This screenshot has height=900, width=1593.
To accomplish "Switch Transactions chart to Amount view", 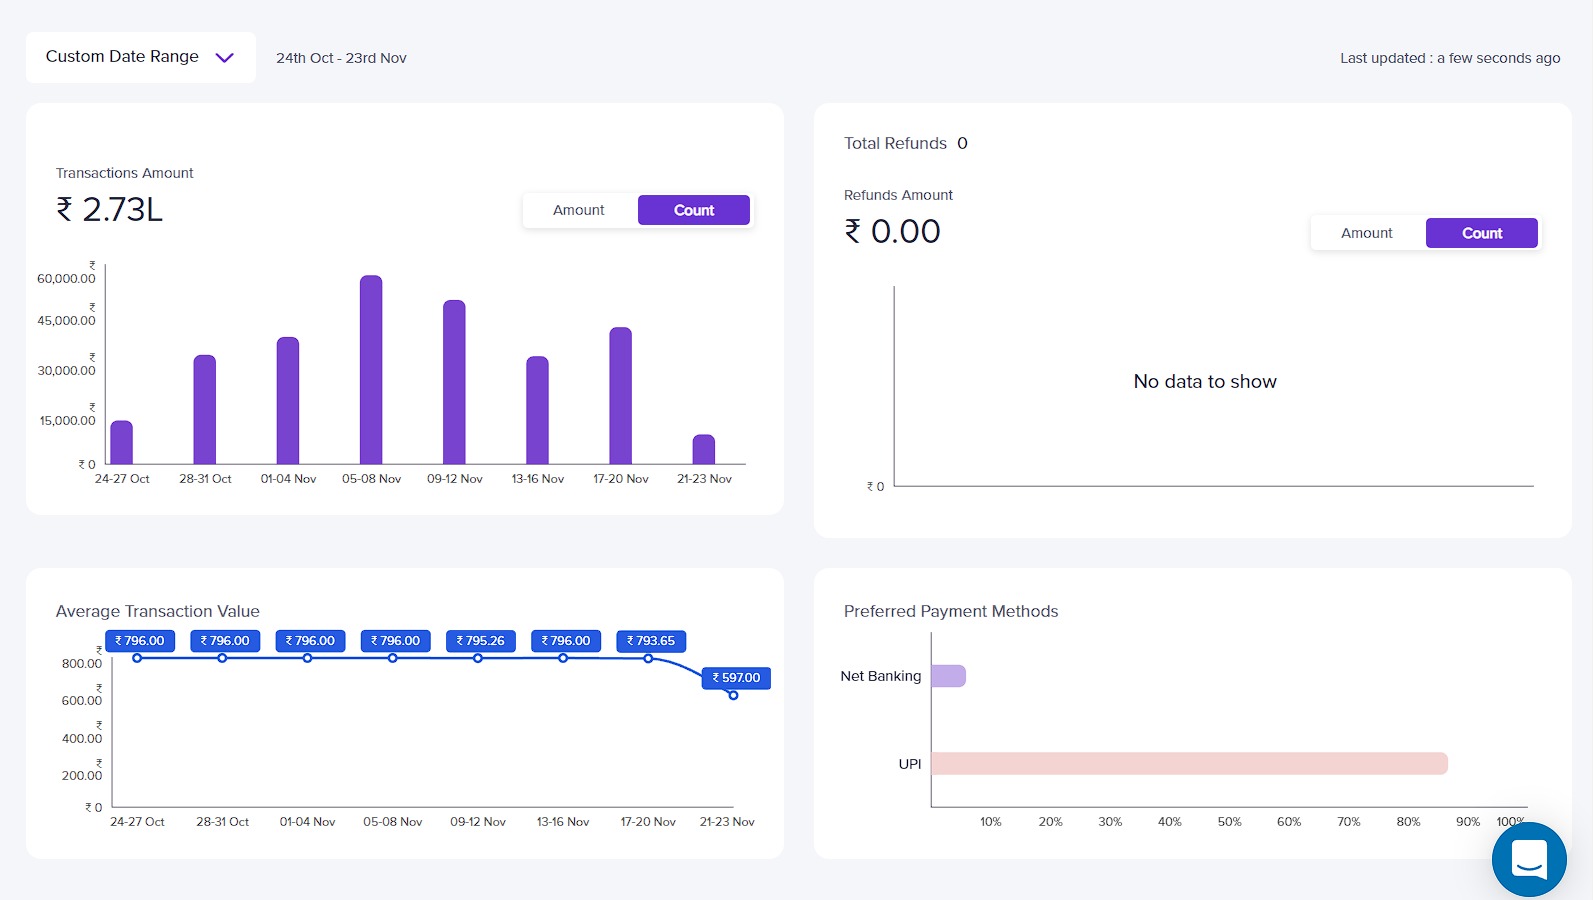I will (579, 210).
